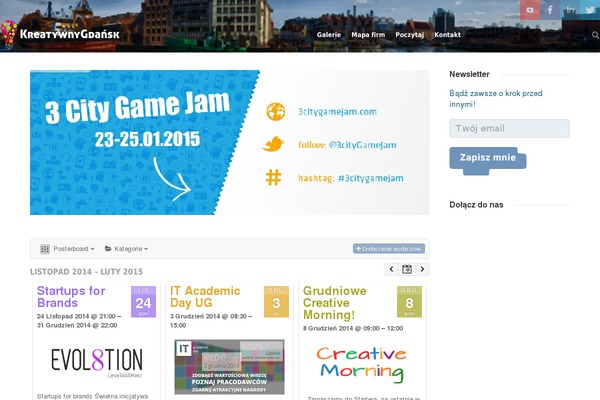The image size is (600, 400).
Task: Expand the Kategorie filter dropdown
Action: tap(126, 249)
